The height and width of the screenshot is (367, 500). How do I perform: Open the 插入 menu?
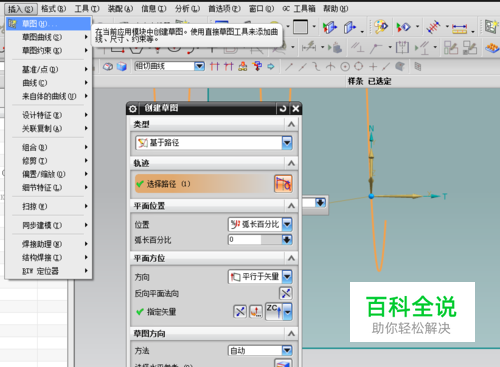pos(21,9)
